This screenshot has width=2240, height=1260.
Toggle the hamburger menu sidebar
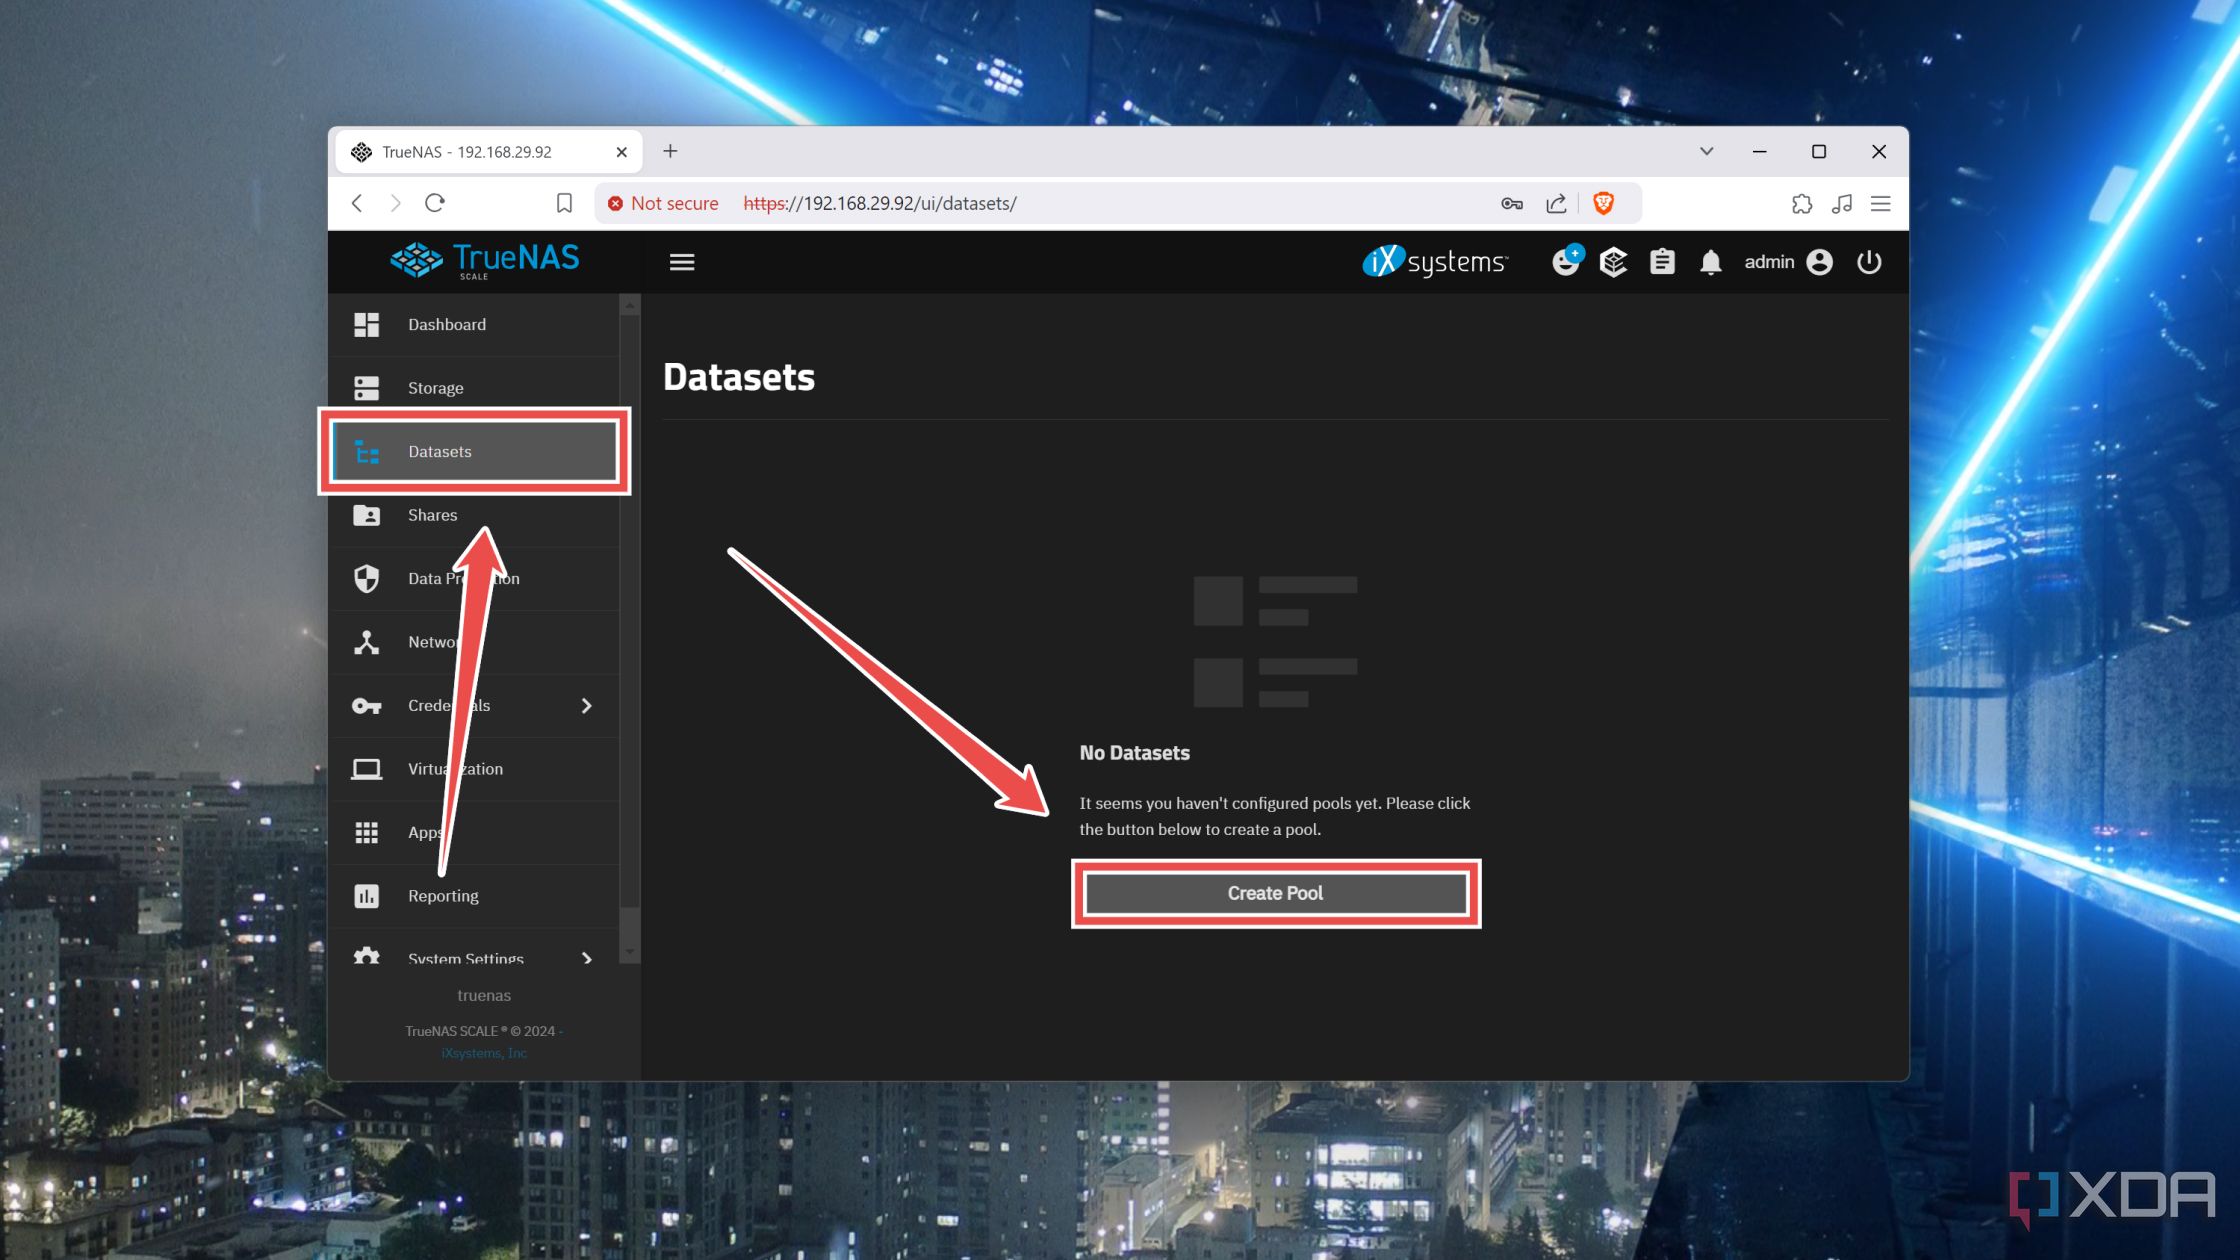682,262
